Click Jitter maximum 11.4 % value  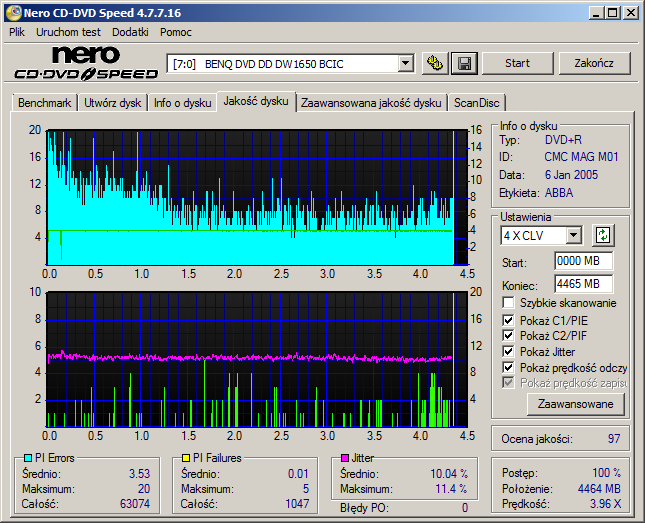pyautogui.click(x=451, y=489)
